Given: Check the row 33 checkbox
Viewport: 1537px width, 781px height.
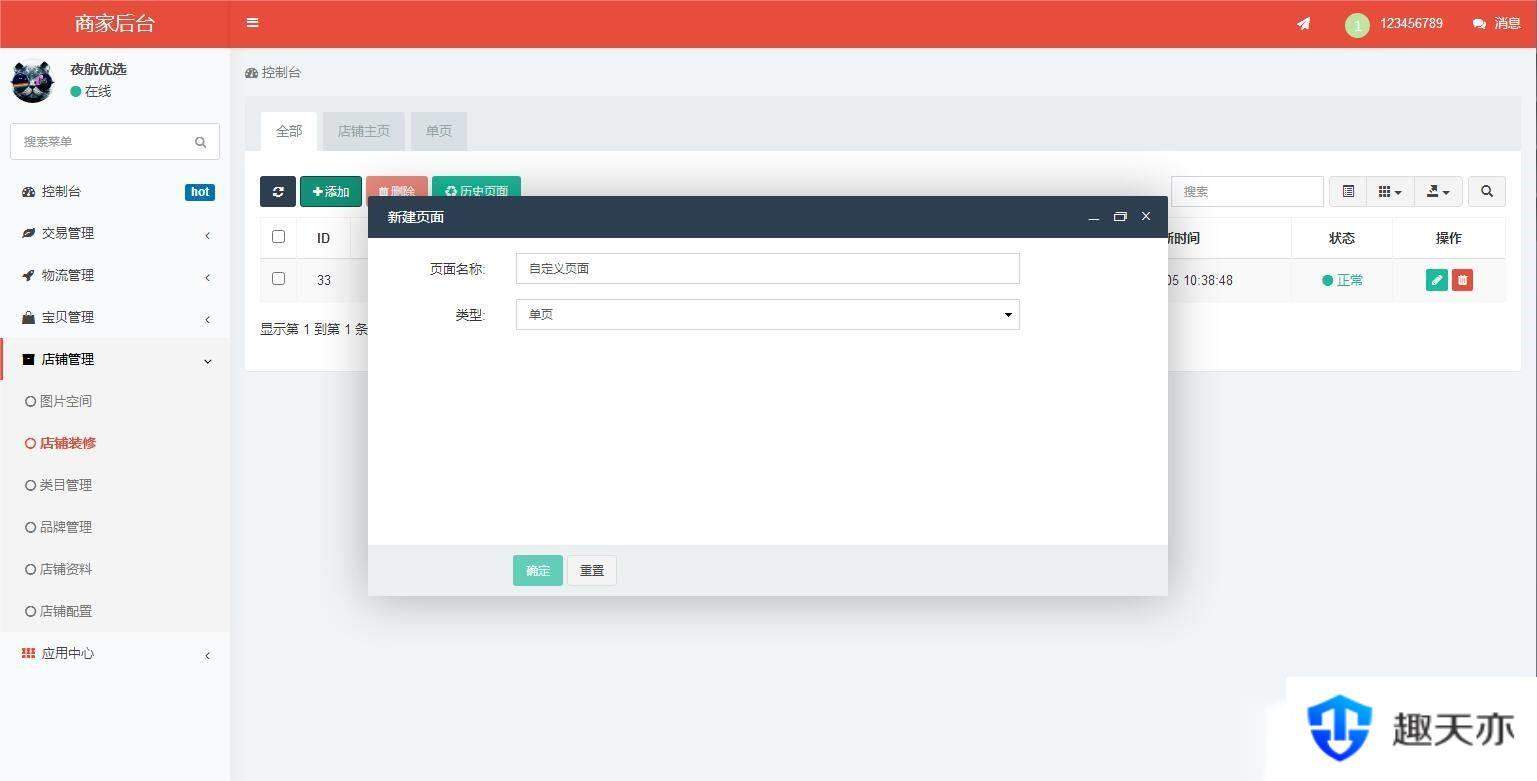Looking at the screenshot, I should [278, 279].
